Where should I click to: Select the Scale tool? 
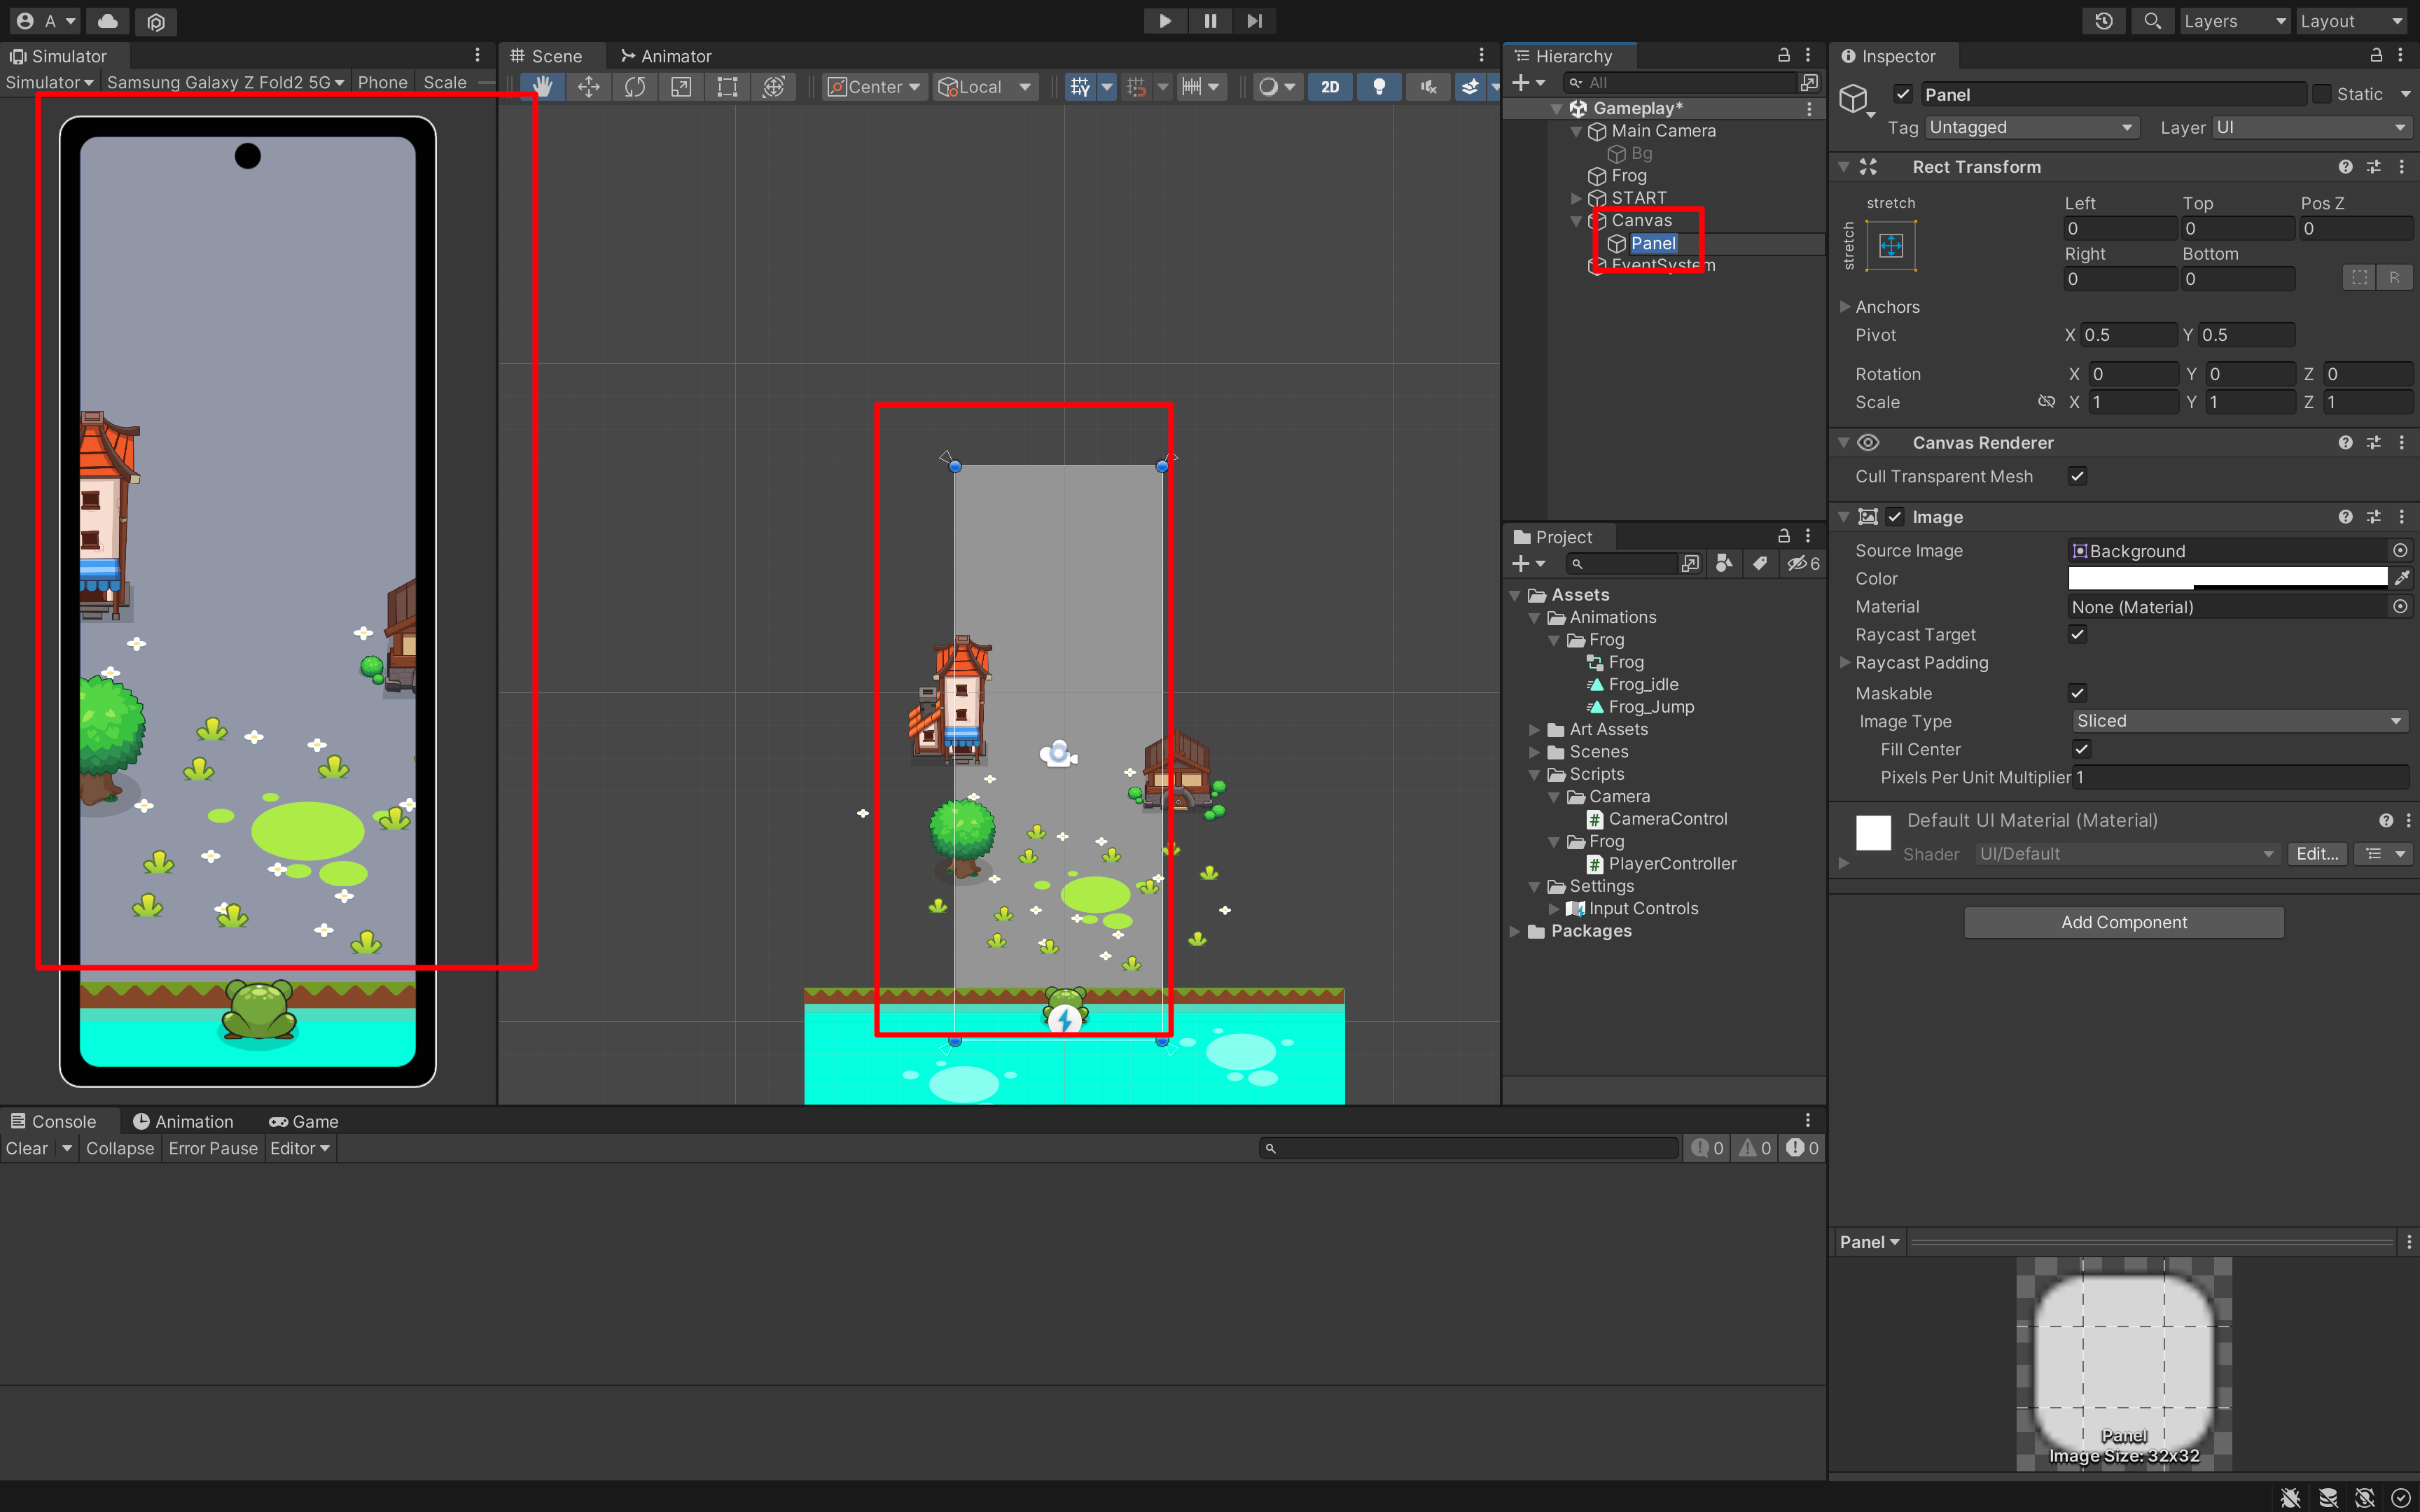coord(681,87)
